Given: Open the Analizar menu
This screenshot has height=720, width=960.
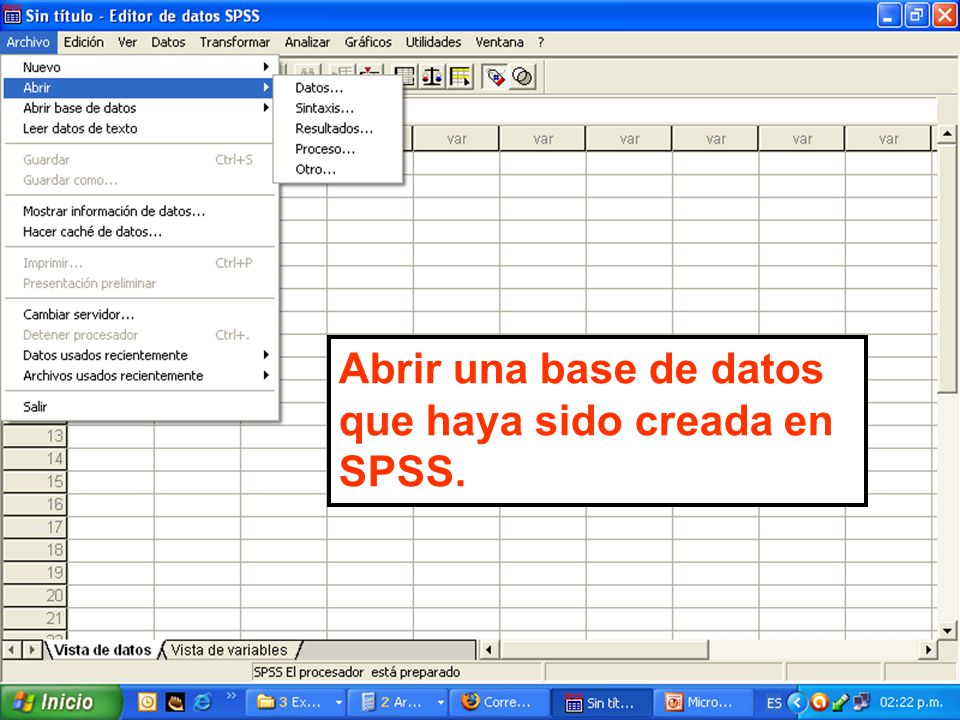Looking at the screenshot, I should click(x=307, y=42).
